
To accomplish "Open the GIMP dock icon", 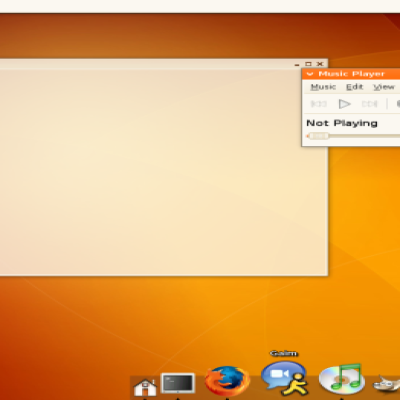I will 387,385.
